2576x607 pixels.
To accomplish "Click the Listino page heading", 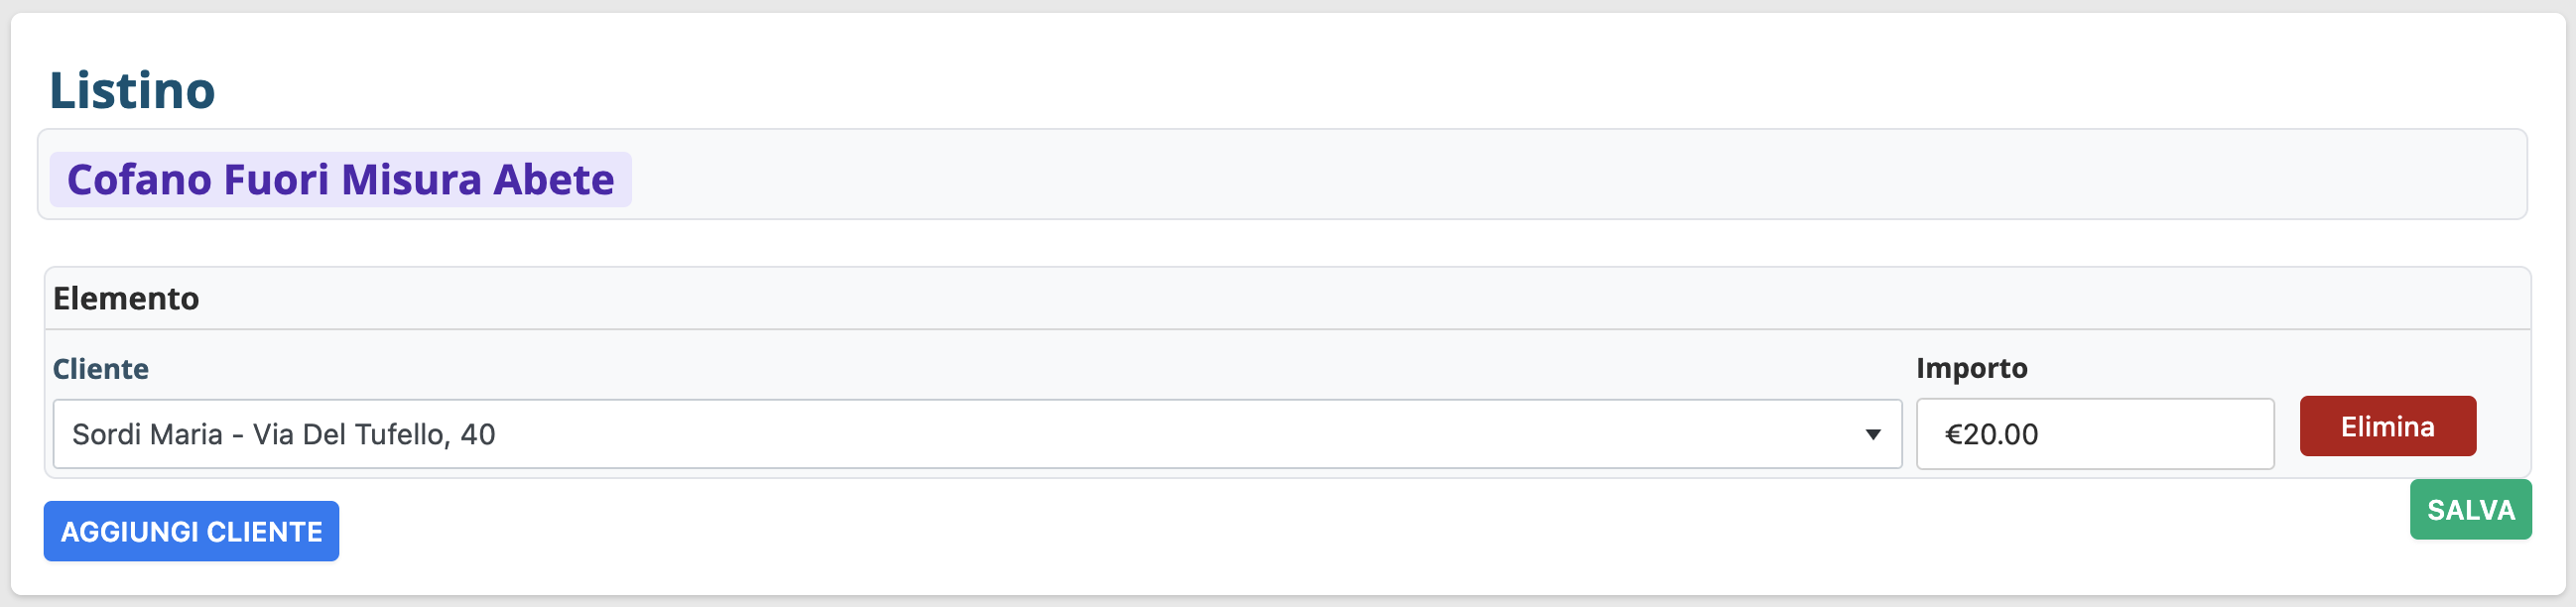I will [x=132, y=91].
